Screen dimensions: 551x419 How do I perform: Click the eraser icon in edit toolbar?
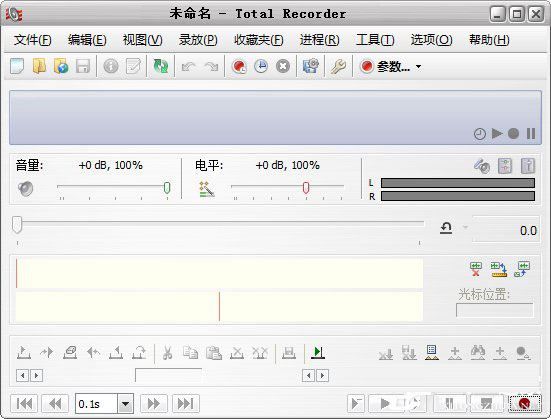[x=70, y=353]
